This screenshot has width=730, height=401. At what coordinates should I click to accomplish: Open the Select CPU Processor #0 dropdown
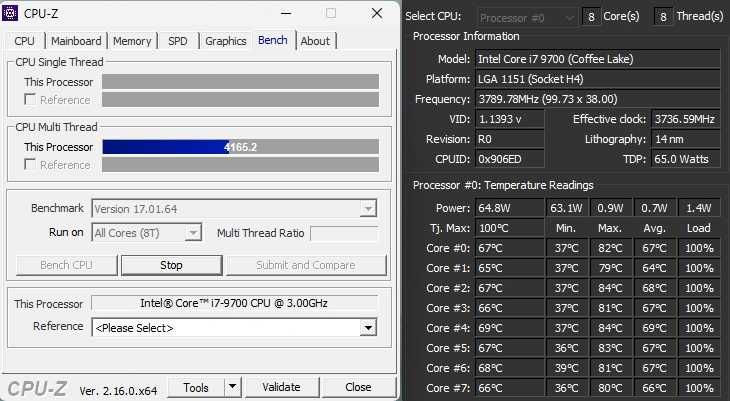click(527, 18)
